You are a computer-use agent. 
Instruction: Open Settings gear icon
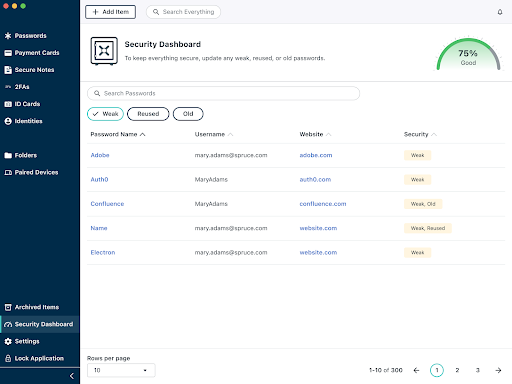[x=8, y=341]
